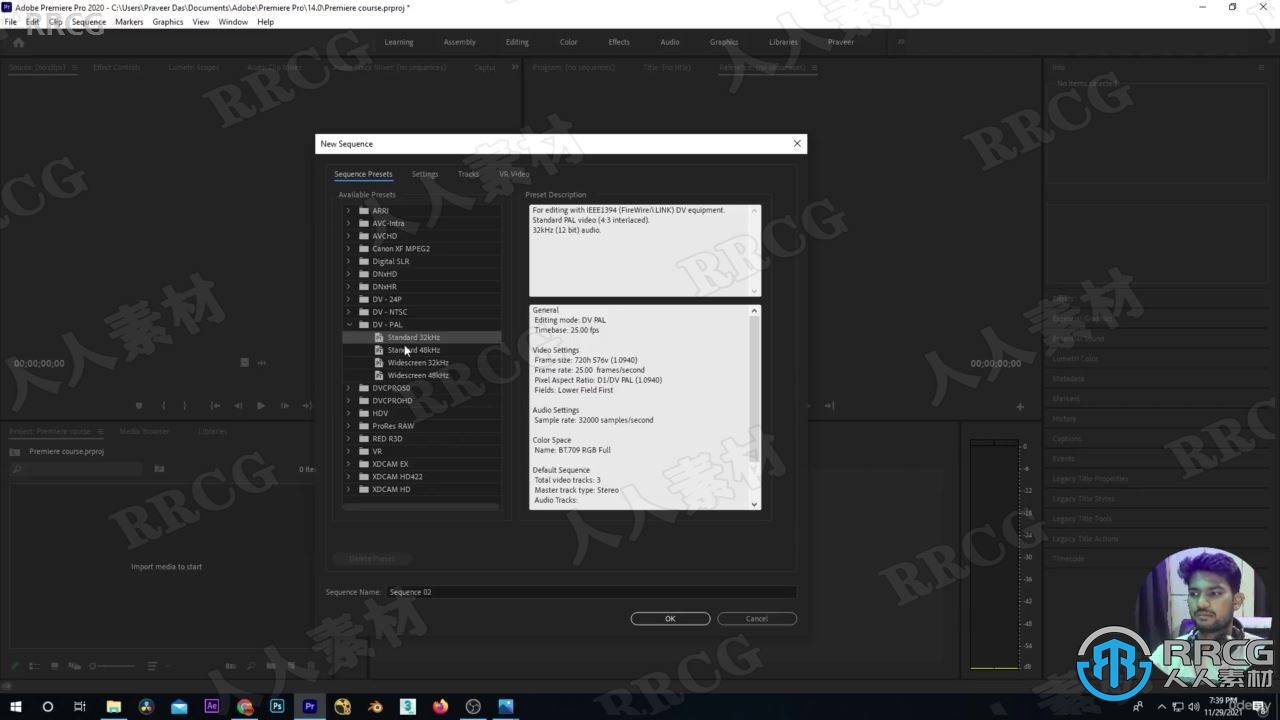Image resolution: width=1280 pixels, height=720 pixels.
Task: Open File Explorer from the taskbar
Action: [x=114, y=706]
